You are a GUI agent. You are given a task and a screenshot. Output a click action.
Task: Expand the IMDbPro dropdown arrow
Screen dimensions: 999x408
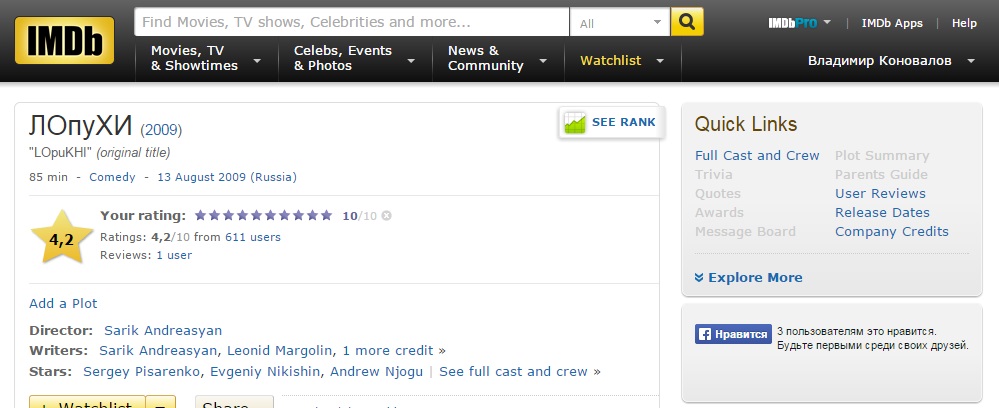pos(827,22)
